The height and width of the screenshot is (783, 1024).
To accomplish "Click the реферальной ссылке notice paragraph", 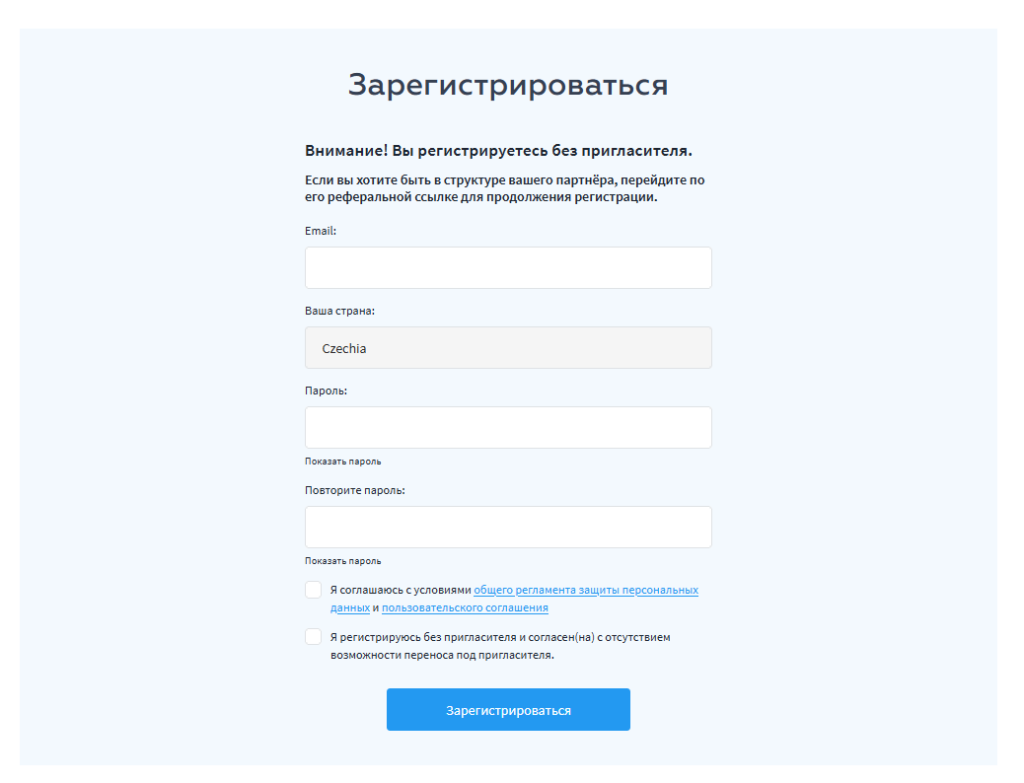I will 505,189.
